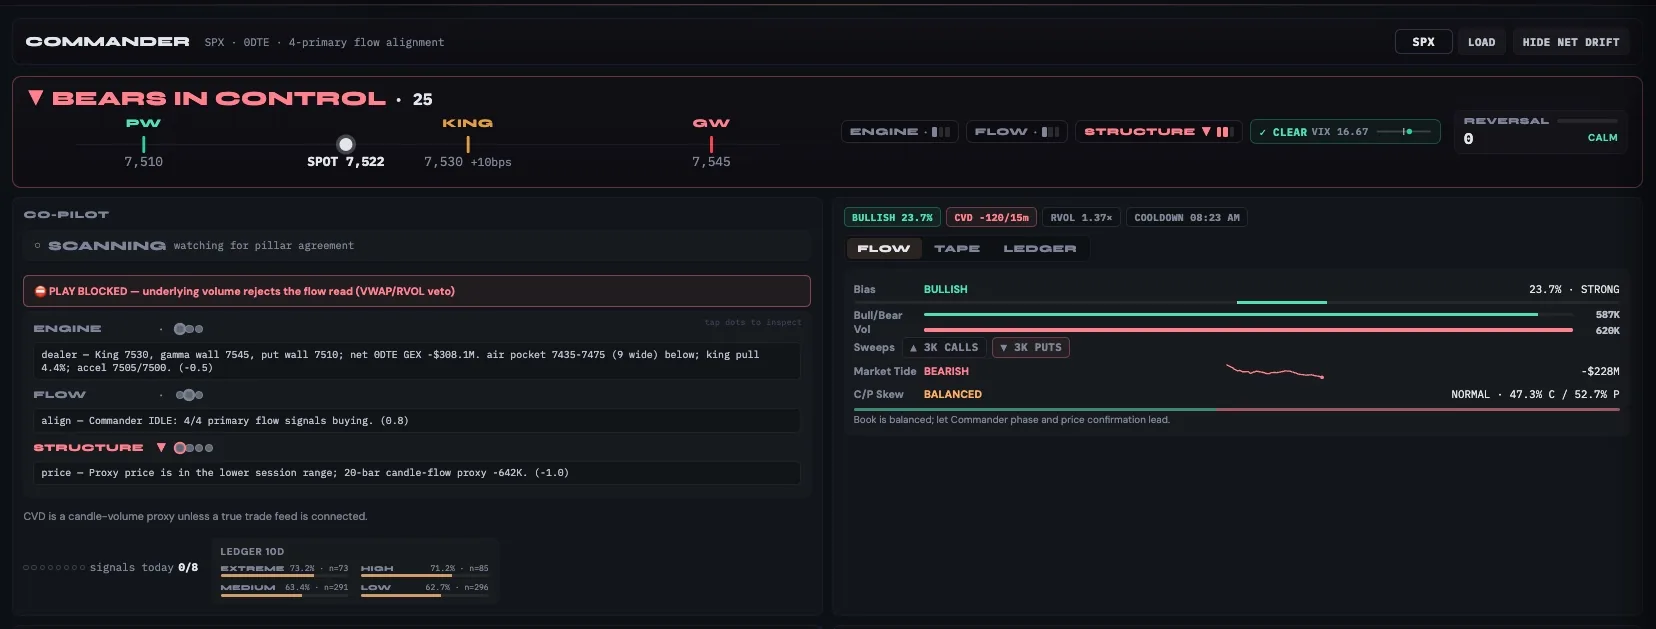Tap the ENGINE pillar dots to inspect
The height and width of the screenshot is (629, 1656).
[188, 329]
